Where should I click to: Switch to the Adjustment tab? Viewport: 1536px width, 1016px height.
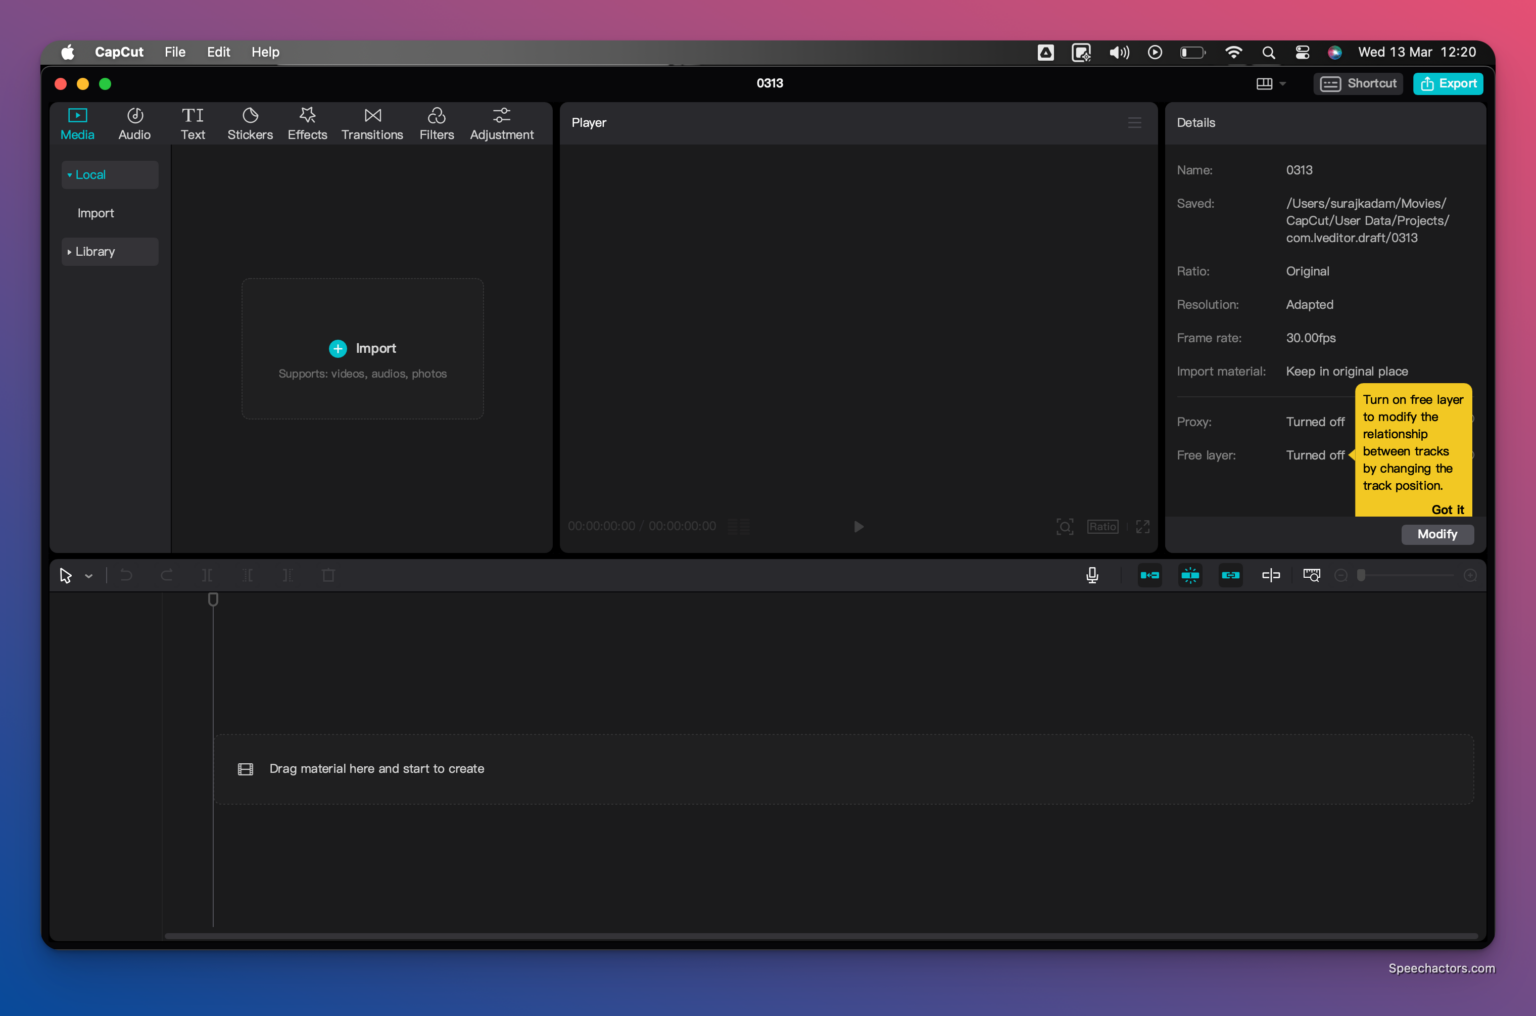coord(501,122)
